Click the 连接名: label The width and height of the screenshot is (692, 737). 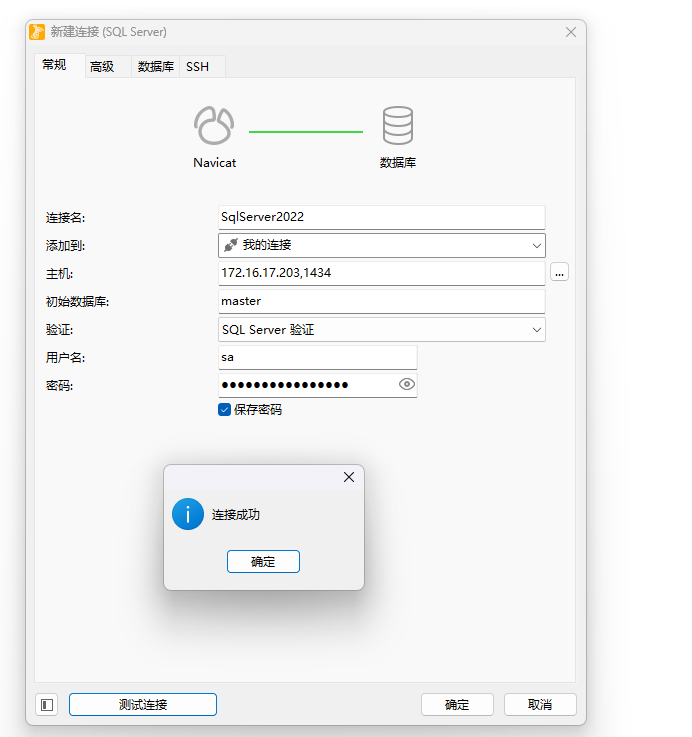click(65, 218)
